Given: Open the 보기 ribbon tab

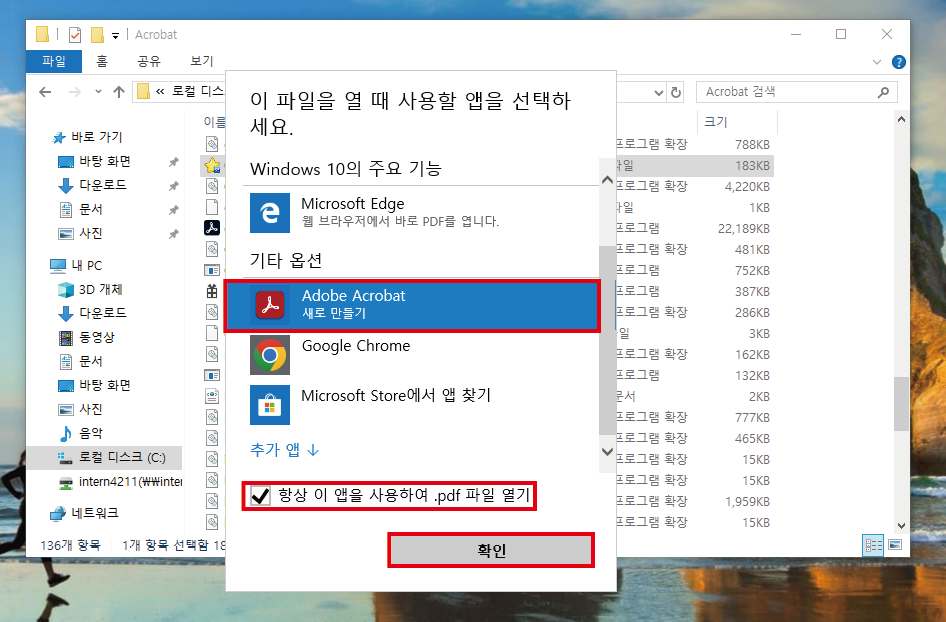Looking at the screenshot, I should (x=202, y=61).
